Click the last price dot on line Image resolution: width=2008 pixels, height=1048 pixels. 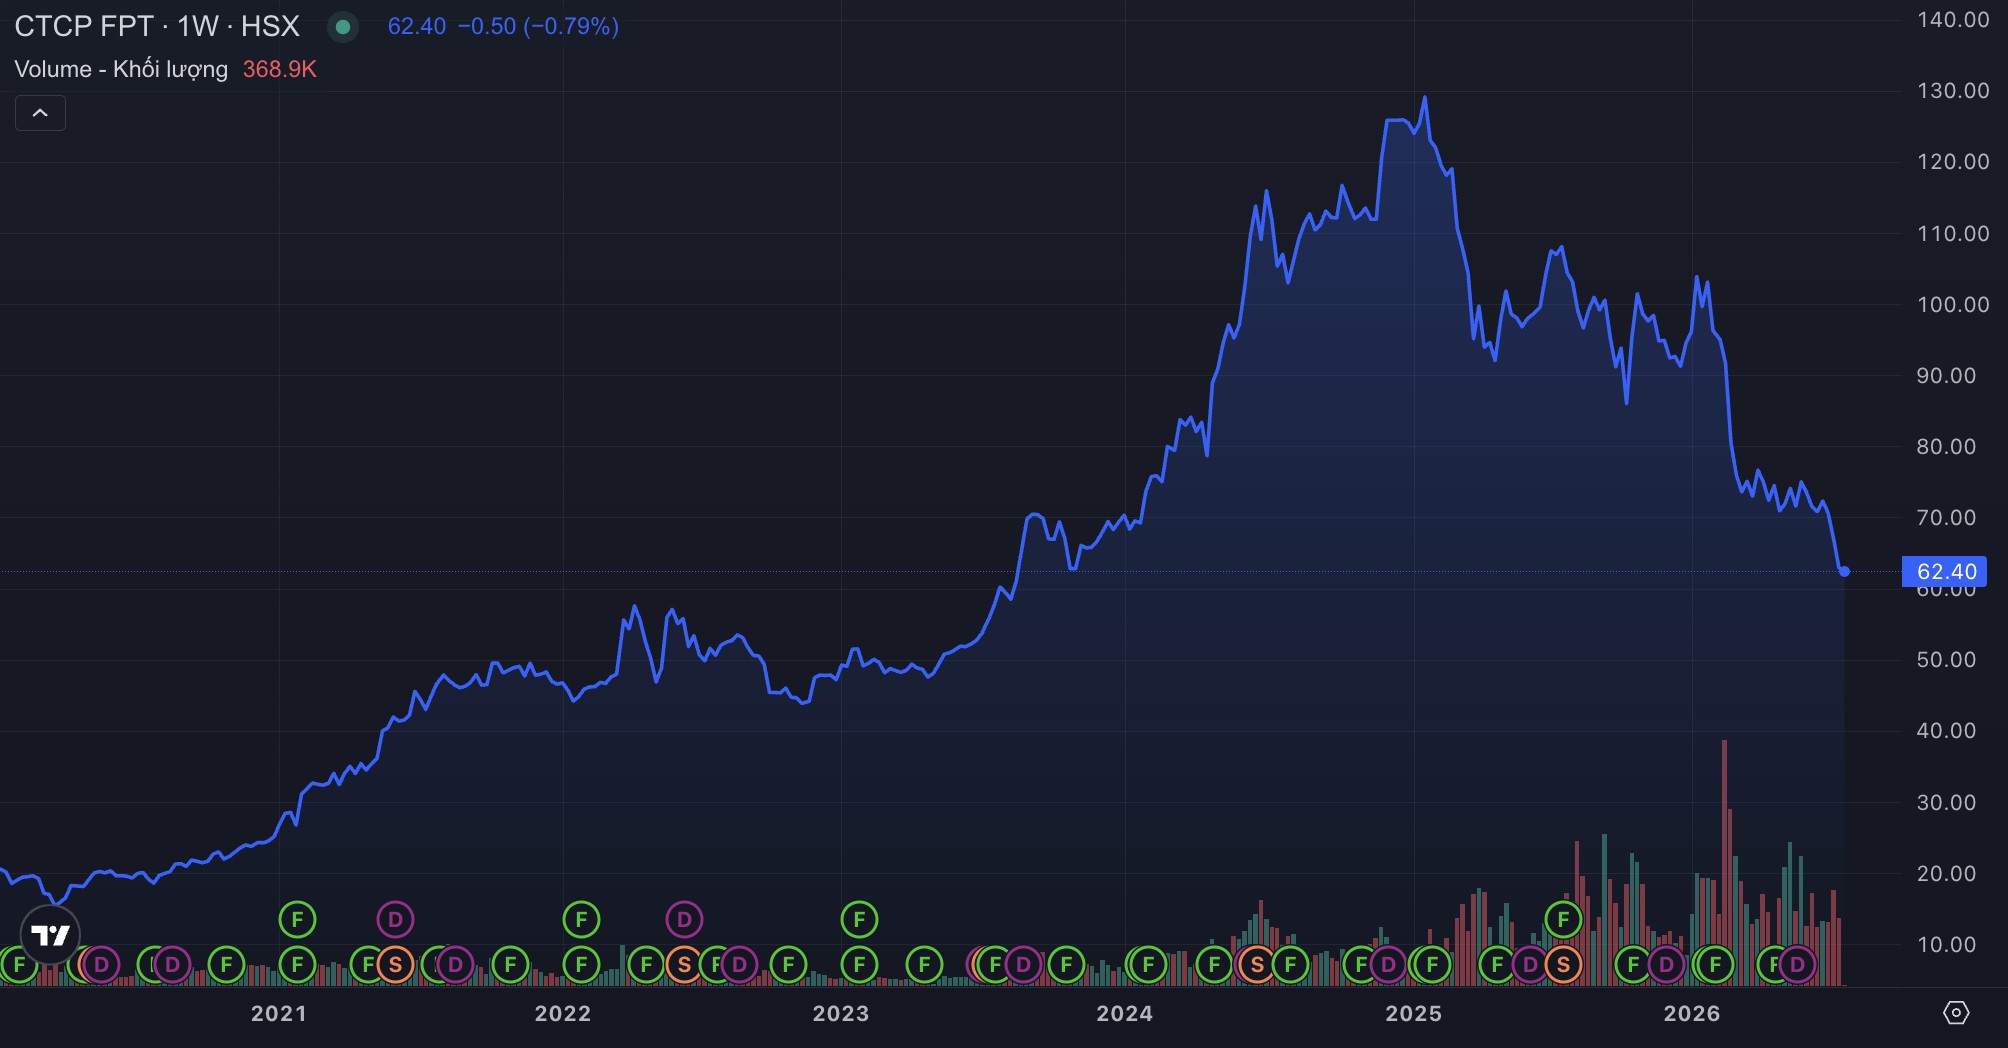pyautogui.click(x=1844, y=572)
